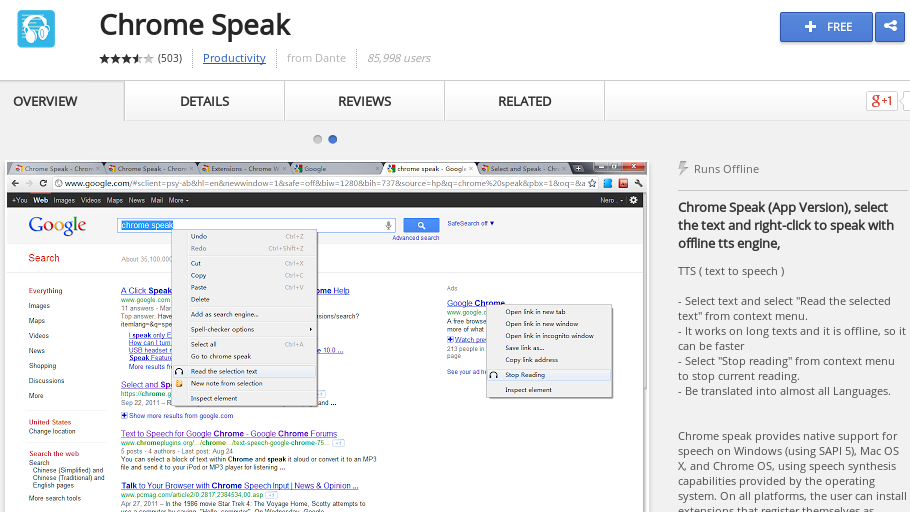Click the 'from Dante' developer text

coord(315,58)
